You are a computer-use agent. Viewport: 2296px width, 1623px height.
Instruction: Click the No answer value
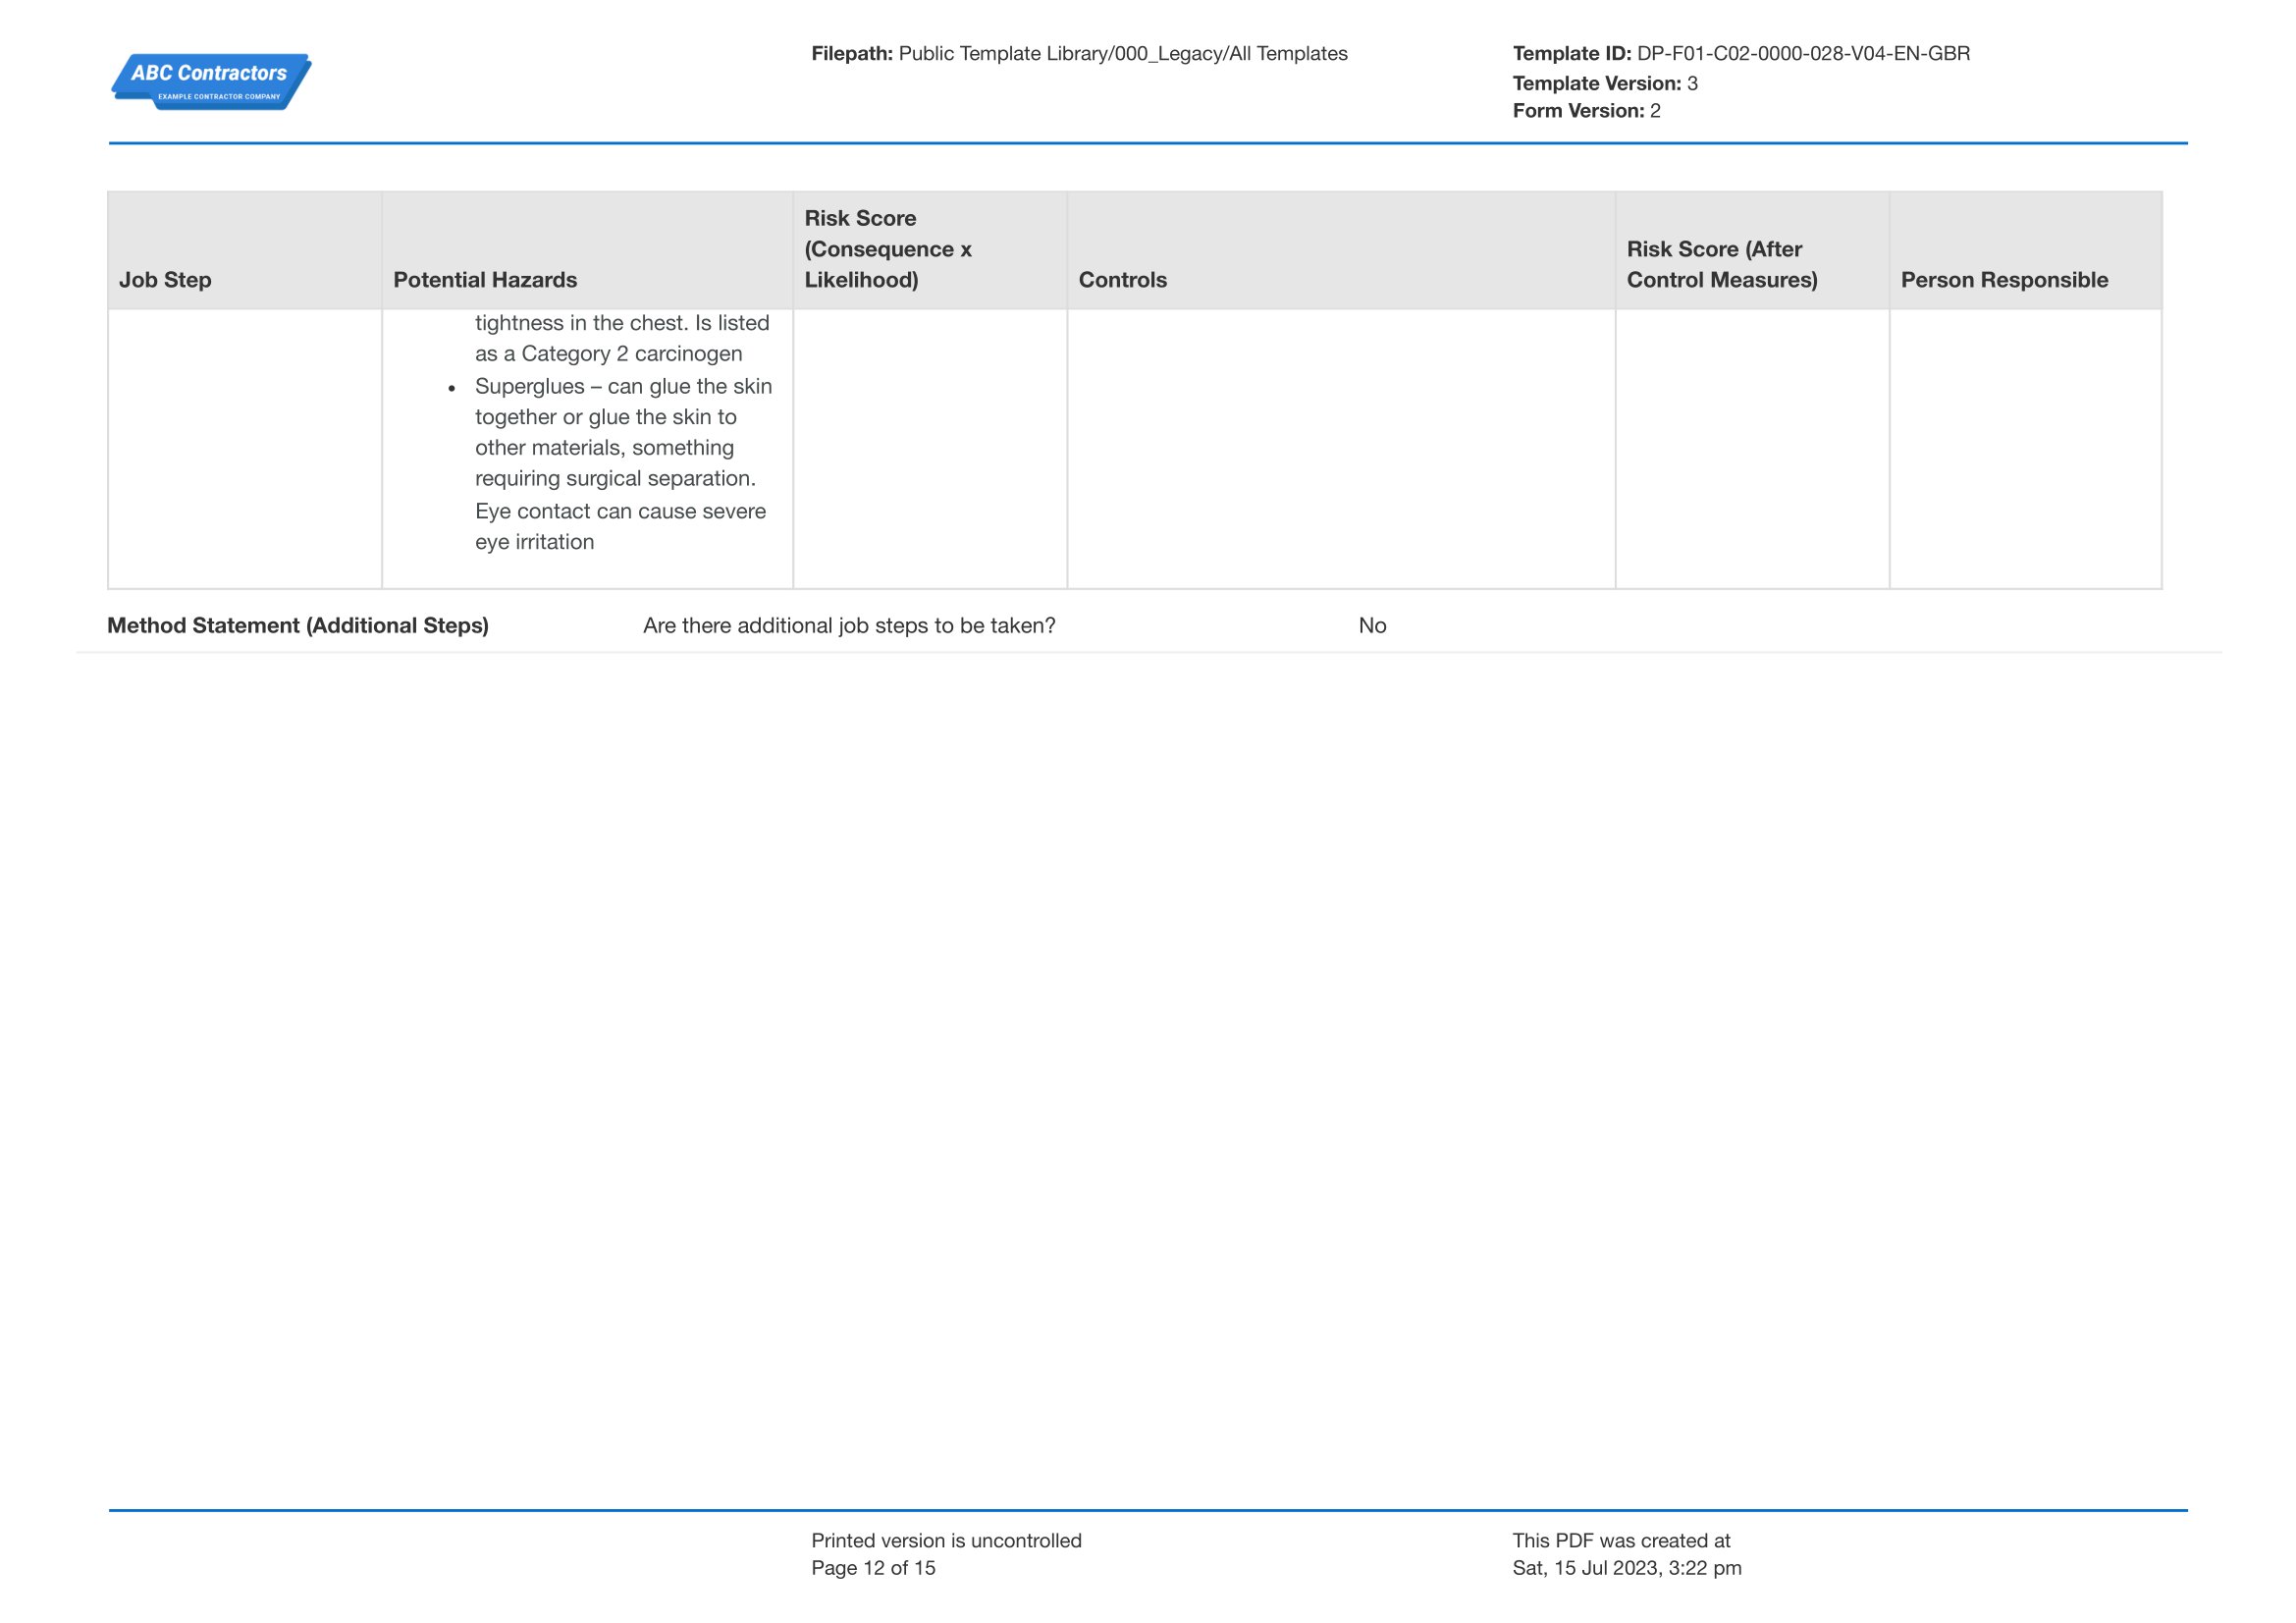click(1371, 626)
